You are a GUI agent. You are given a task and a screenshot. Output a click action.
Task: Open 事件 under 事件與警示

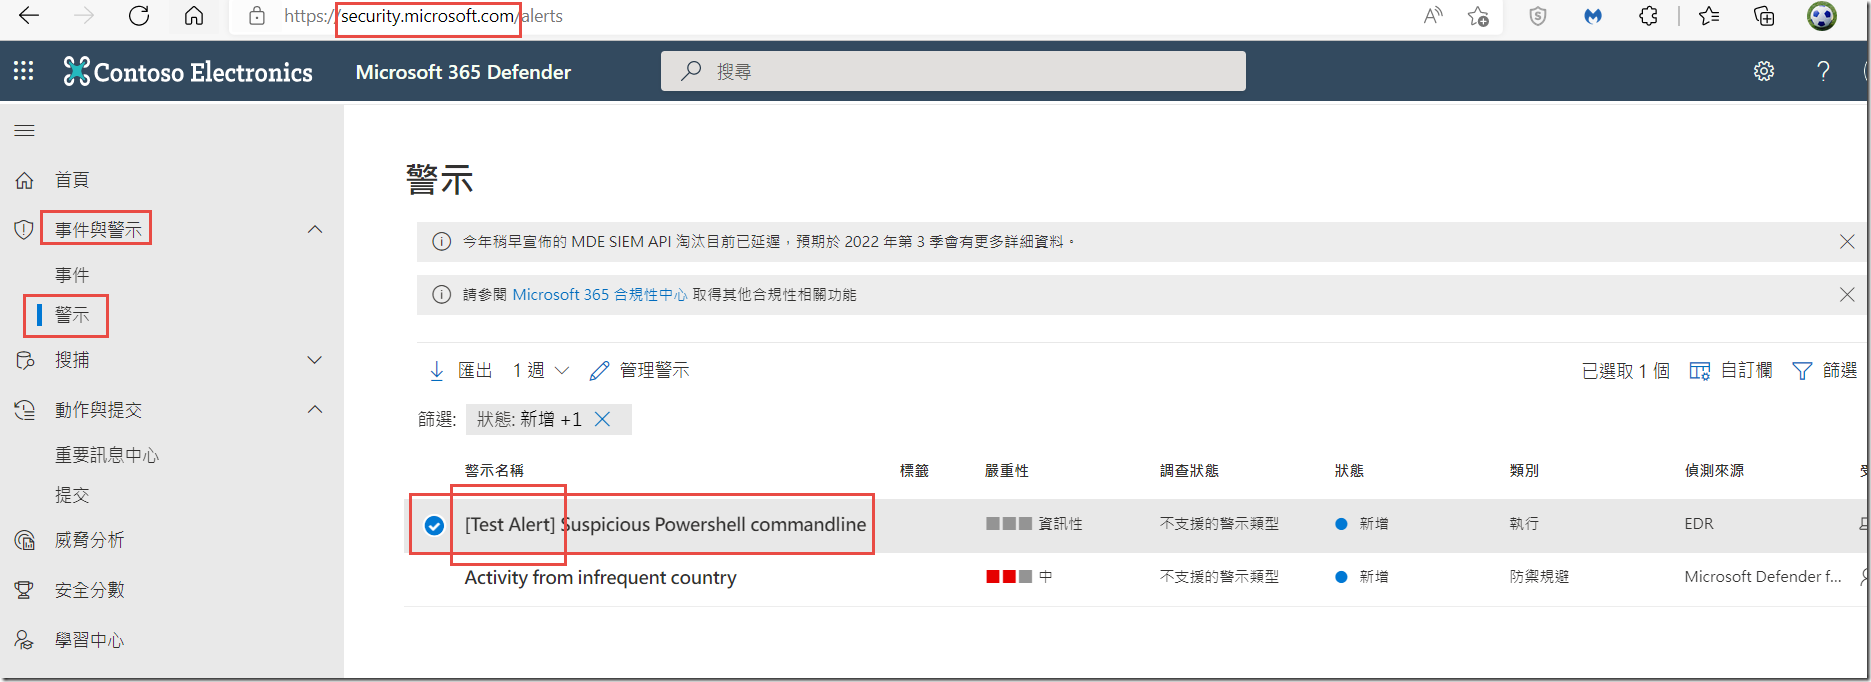pyautogui.click(x=72, y=275)
